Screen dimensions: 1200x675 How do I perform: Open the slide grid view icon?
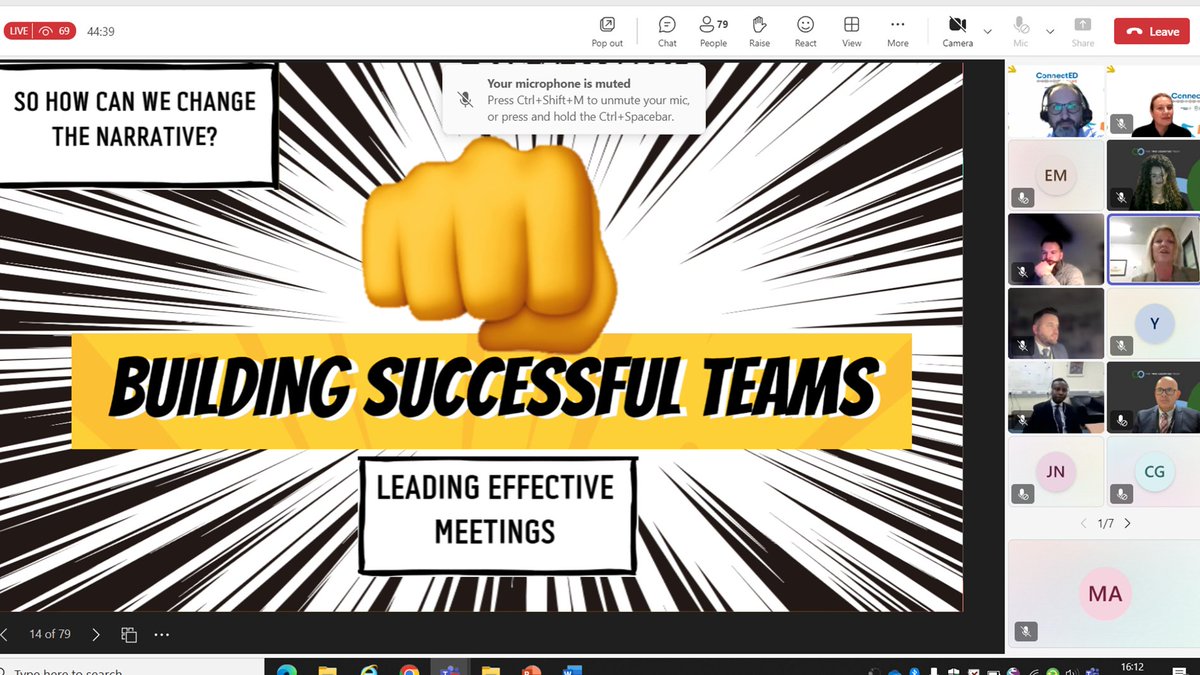pyautogui.click(x=129, y=634)
